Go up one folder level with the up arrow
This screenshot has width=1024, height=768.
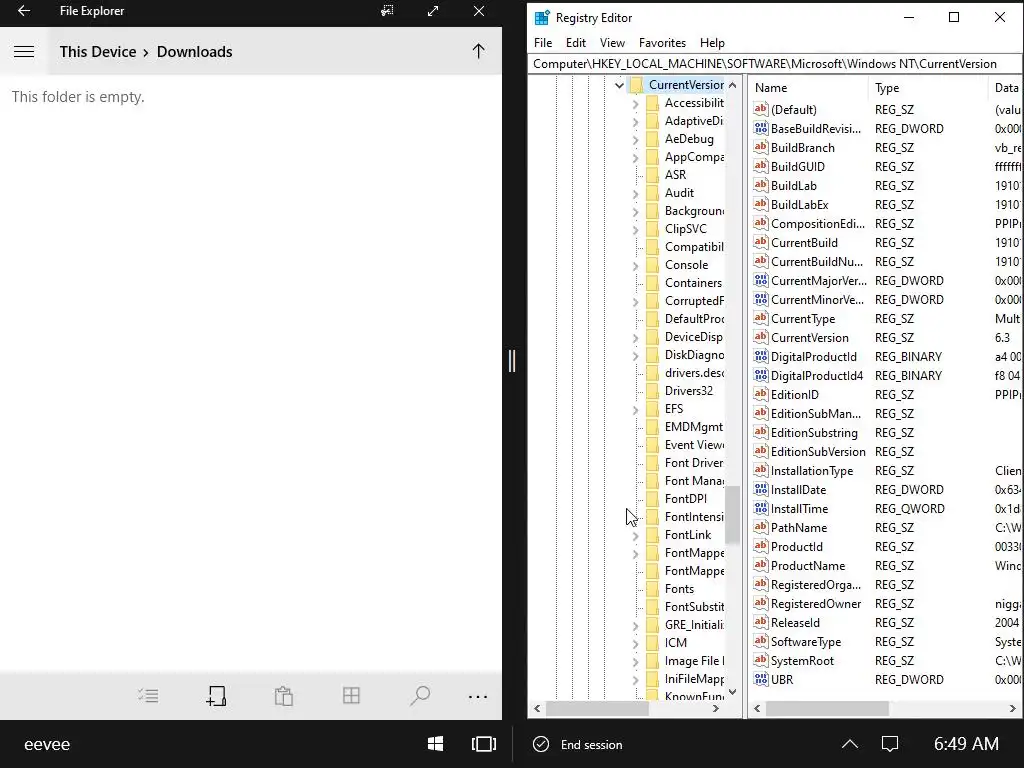478,52
